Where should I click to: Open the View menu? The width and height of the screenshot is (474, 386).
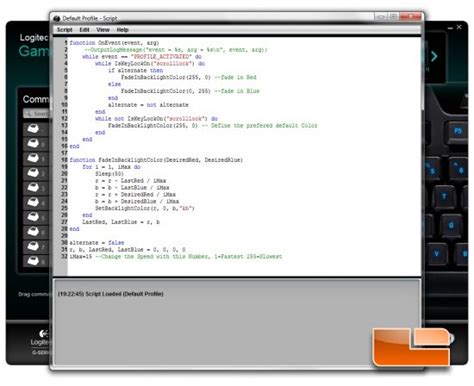point(103,30)
